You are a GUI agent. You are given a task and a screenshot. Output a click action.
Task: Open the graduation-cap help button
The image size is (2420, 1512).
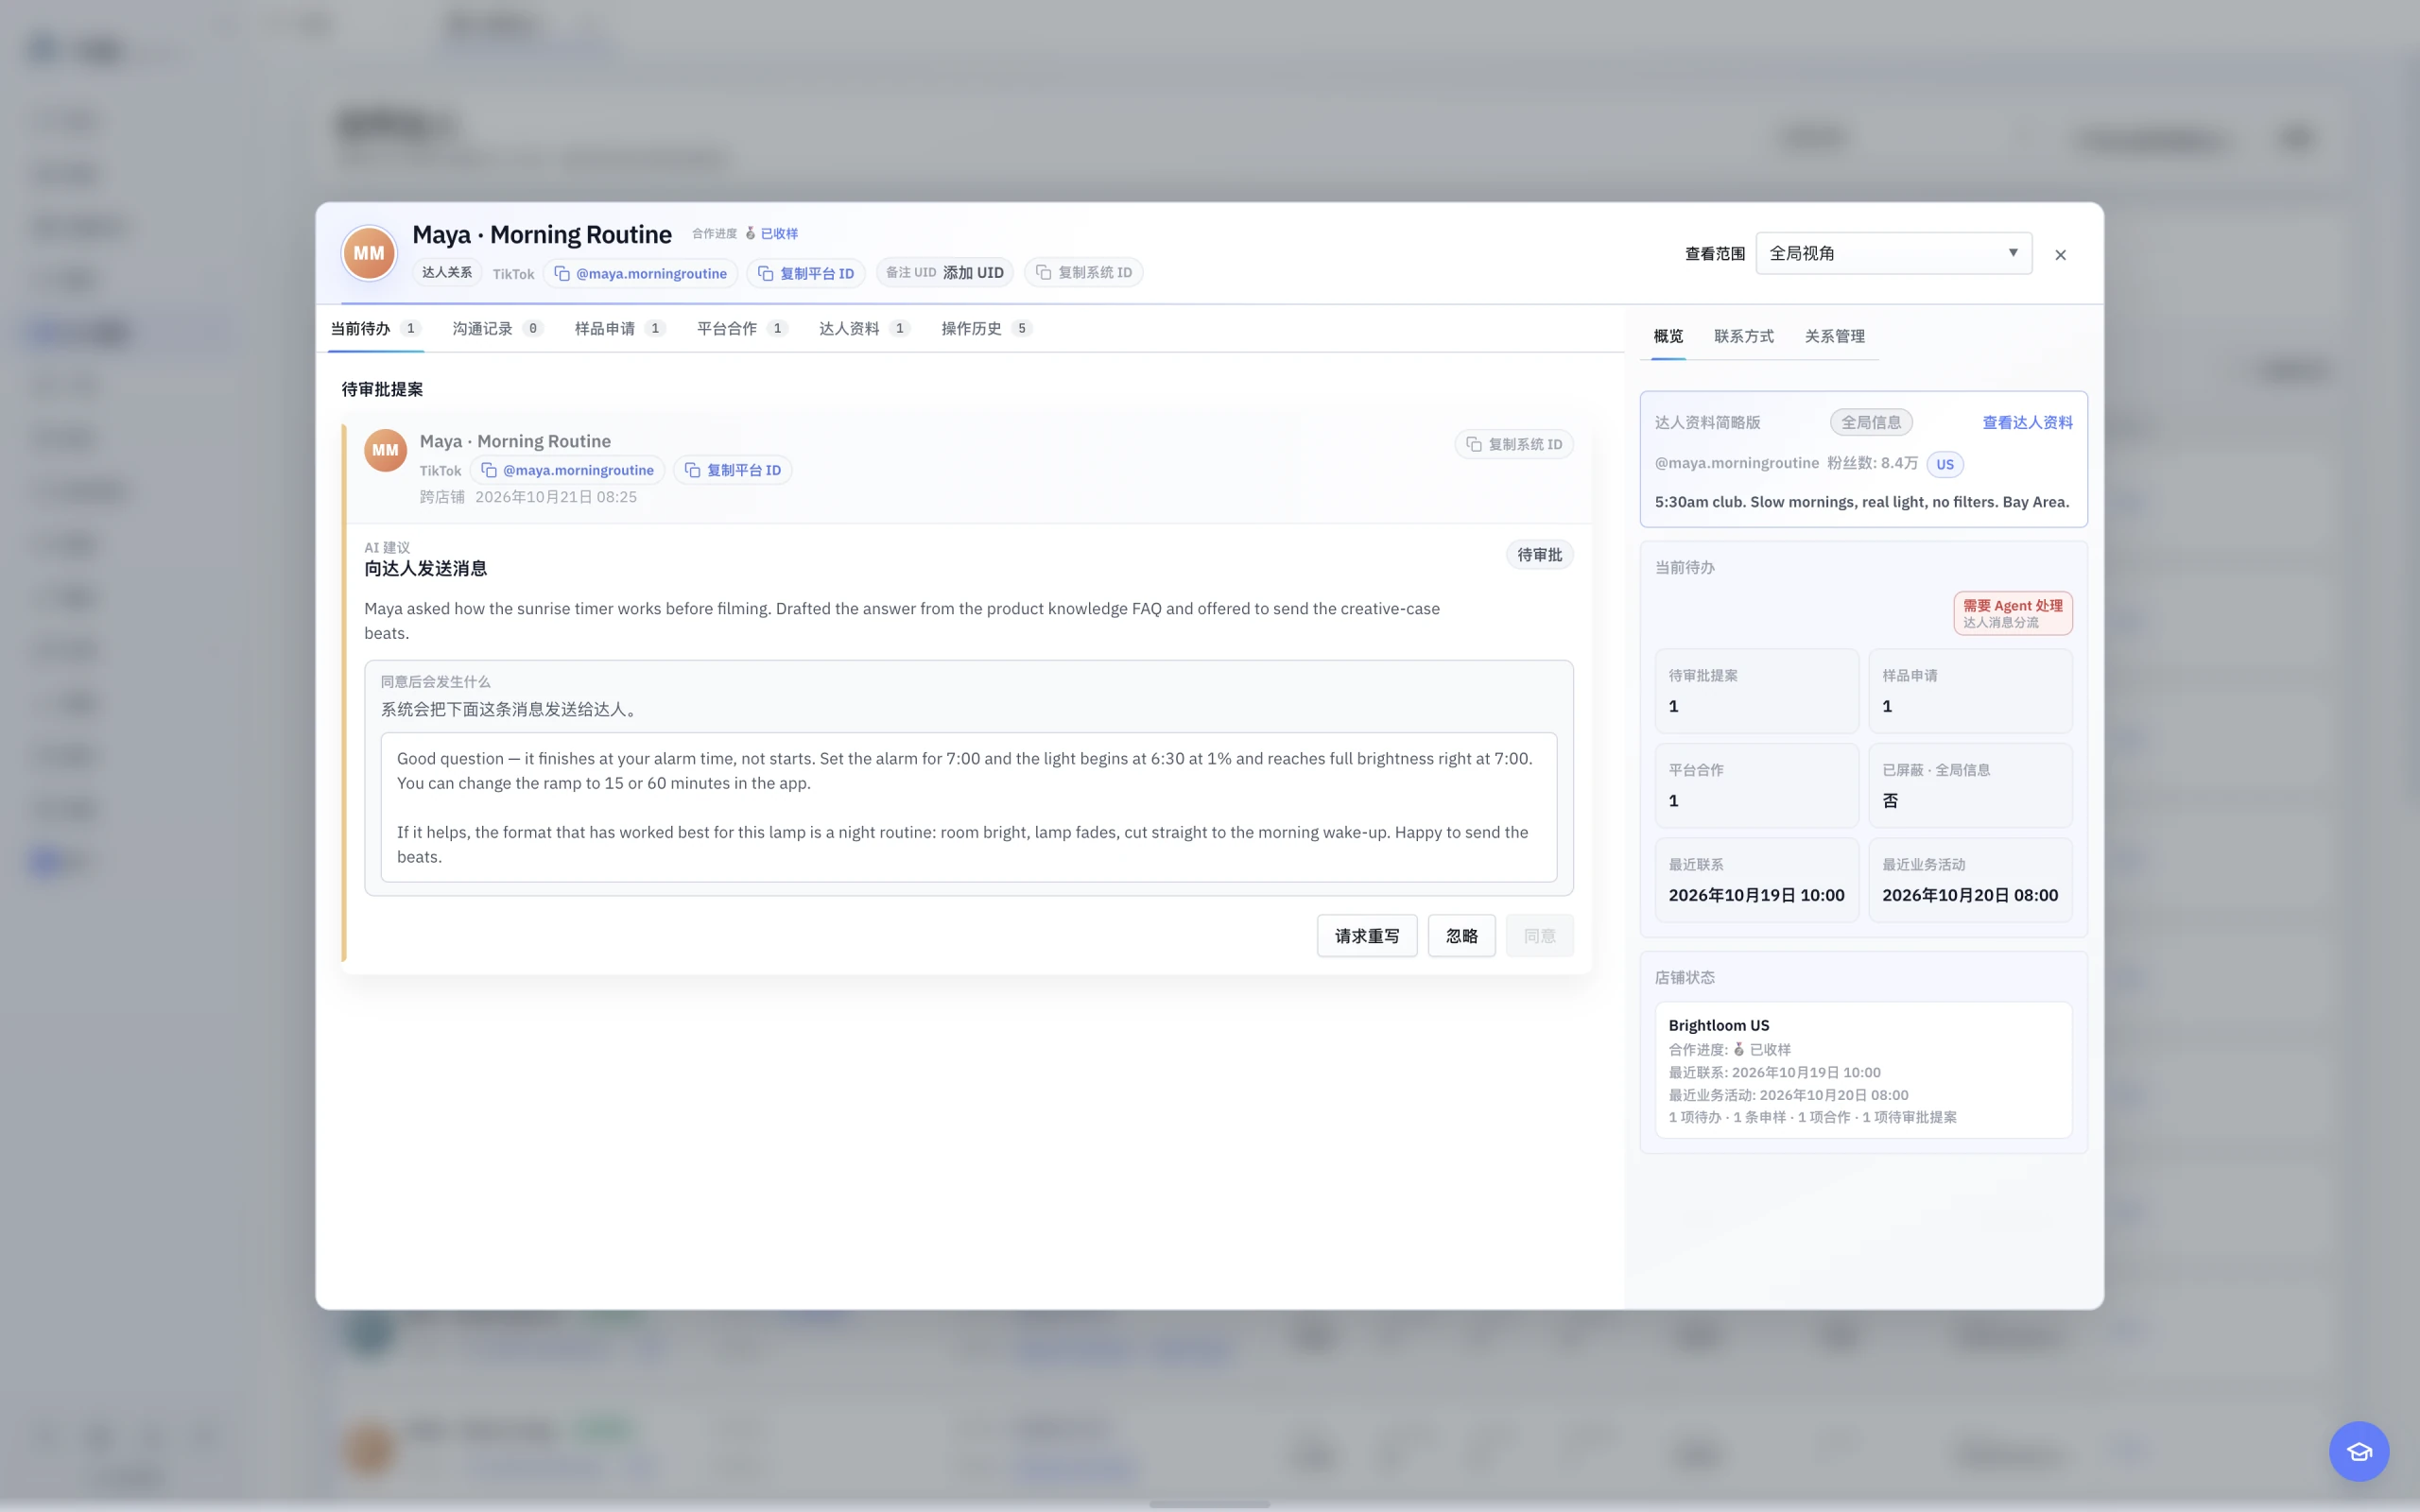[2358, 1451]
